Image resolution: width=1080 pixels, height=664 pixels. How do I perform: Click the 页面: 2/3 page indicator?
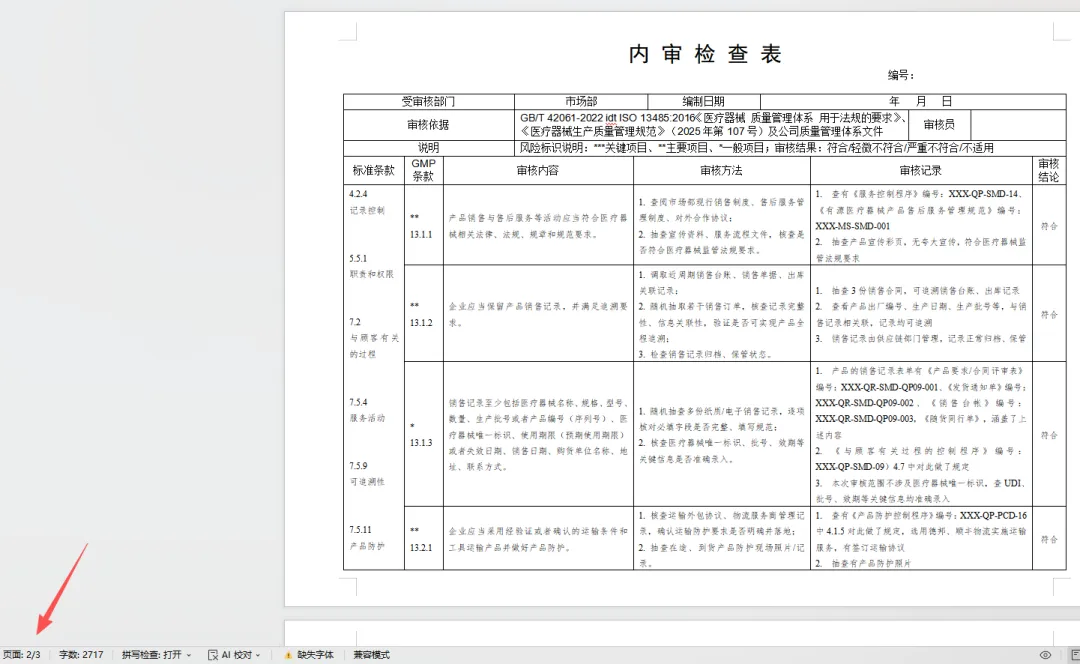22,655
